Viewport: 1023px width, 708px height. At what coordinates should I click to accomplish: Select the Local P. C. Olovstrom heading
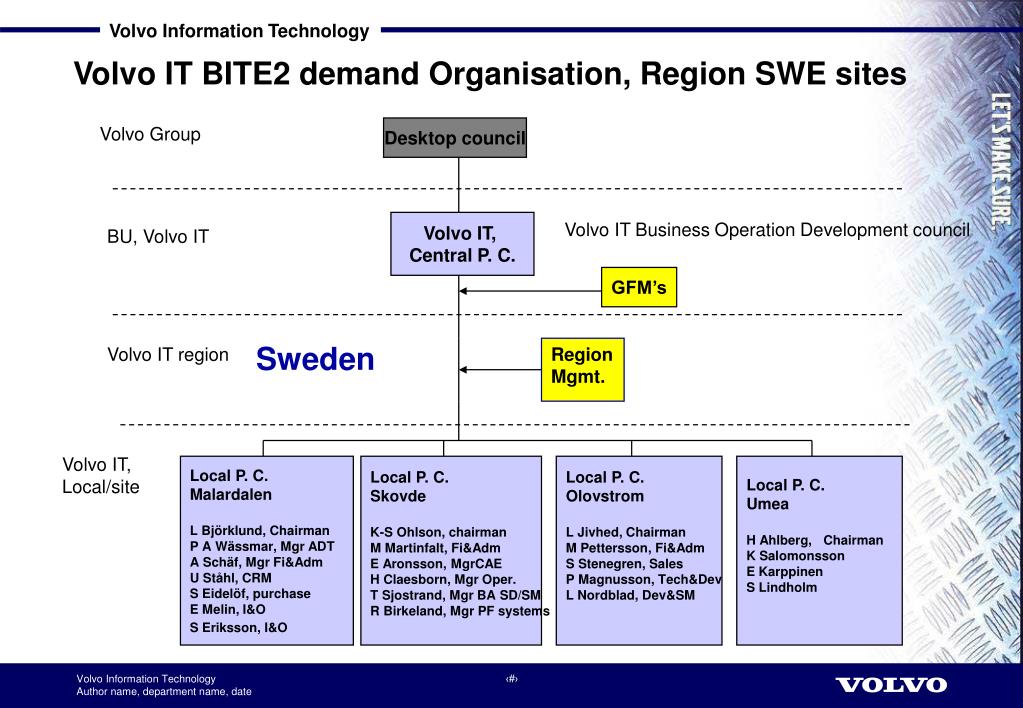pyautogui.click(x=605, y=487)
